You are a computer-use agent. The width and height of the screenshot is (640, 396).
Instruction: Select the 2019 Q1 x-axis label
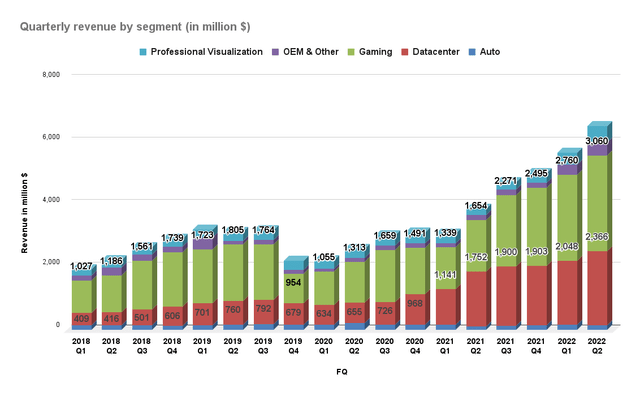tap(202, 346)
